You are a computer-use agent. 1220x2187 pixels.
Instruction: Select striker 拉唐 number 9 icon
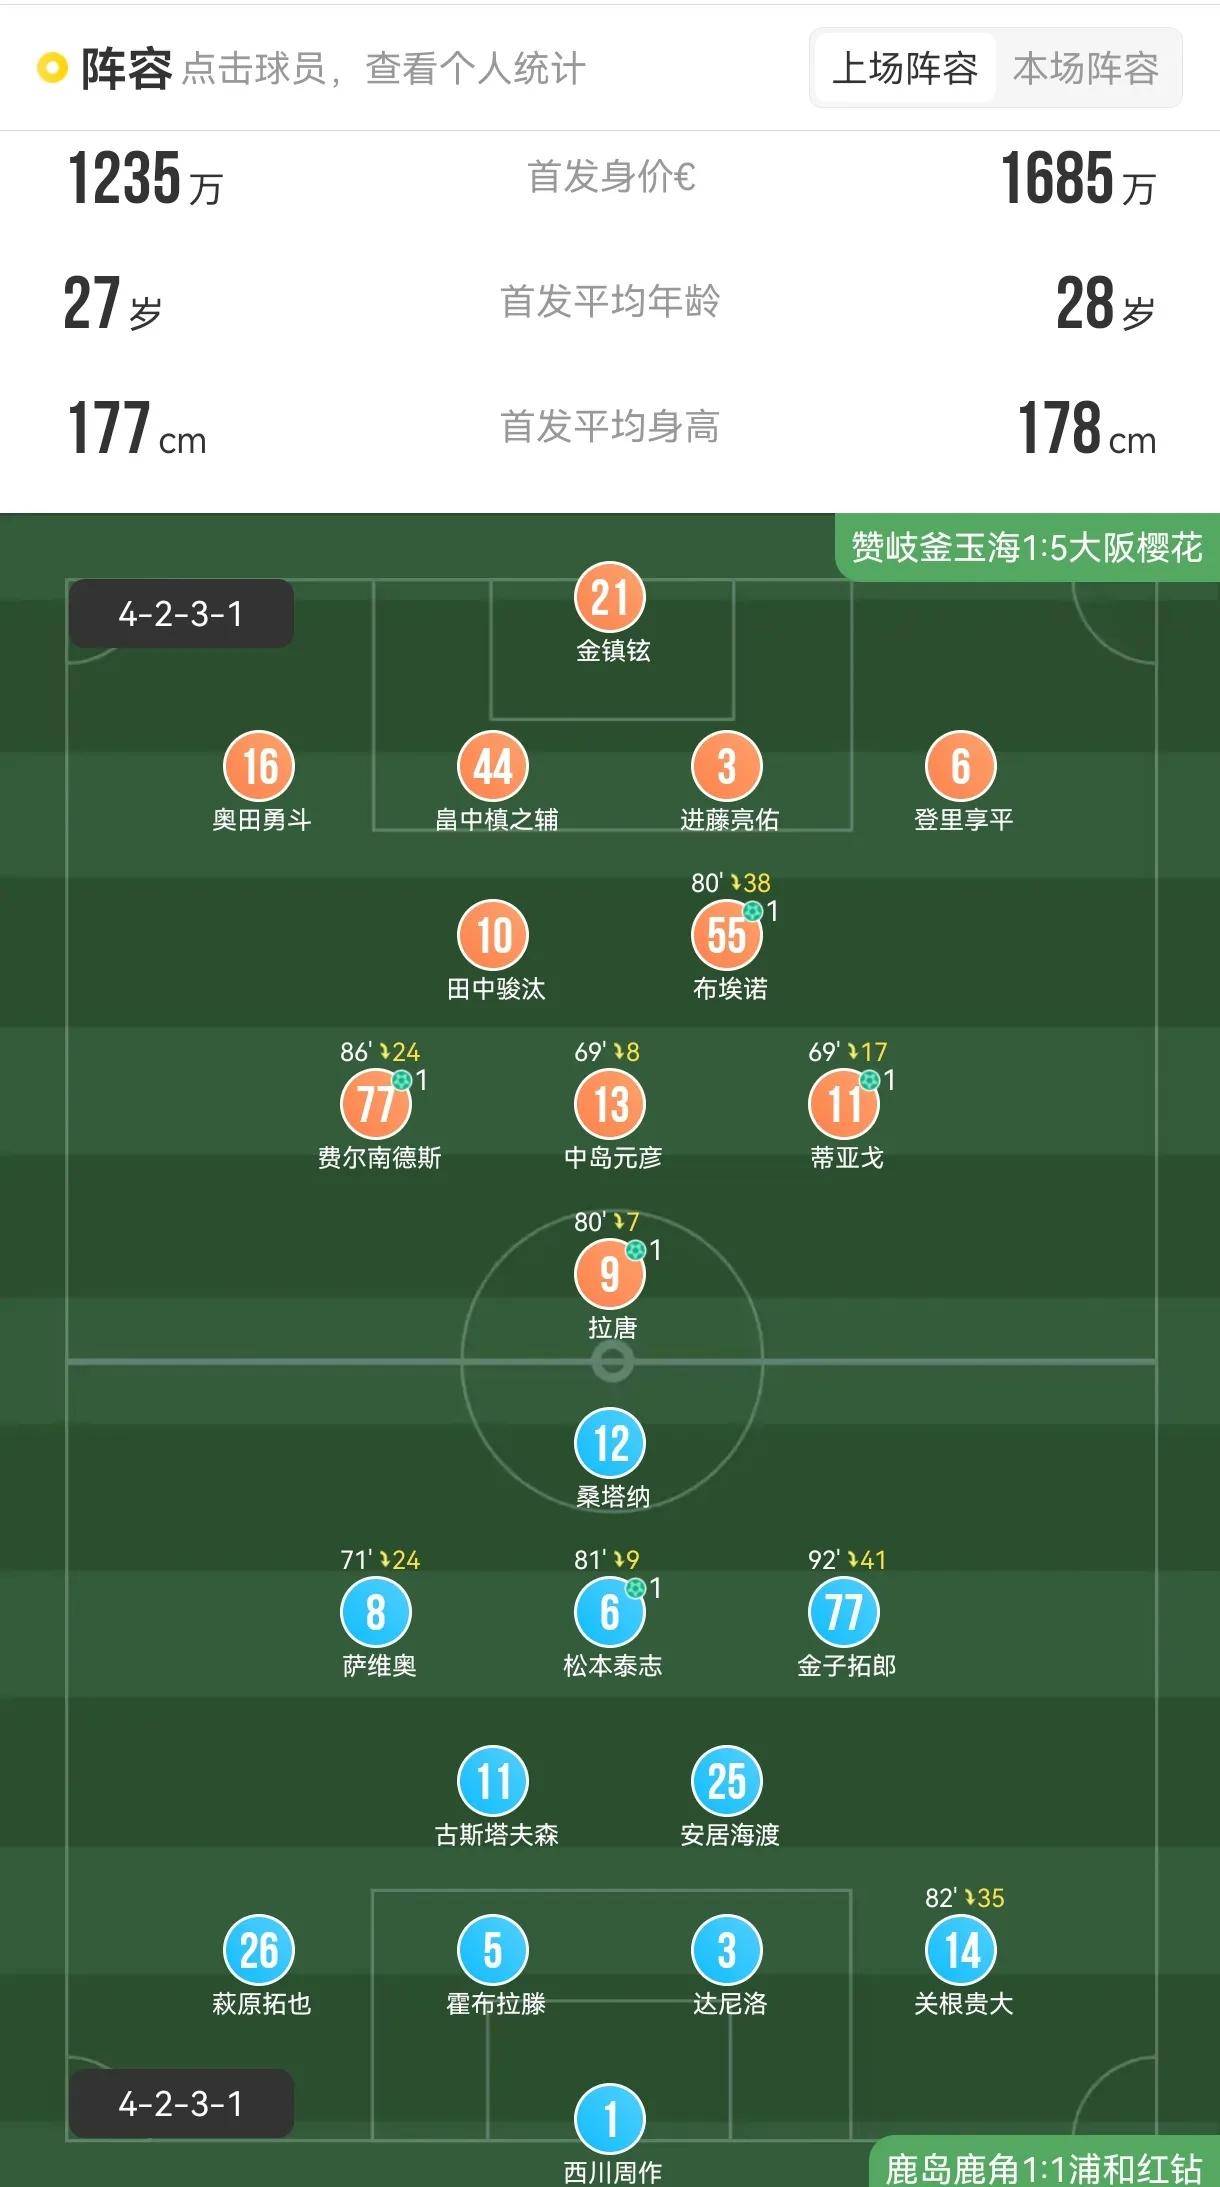(610, 1274)
